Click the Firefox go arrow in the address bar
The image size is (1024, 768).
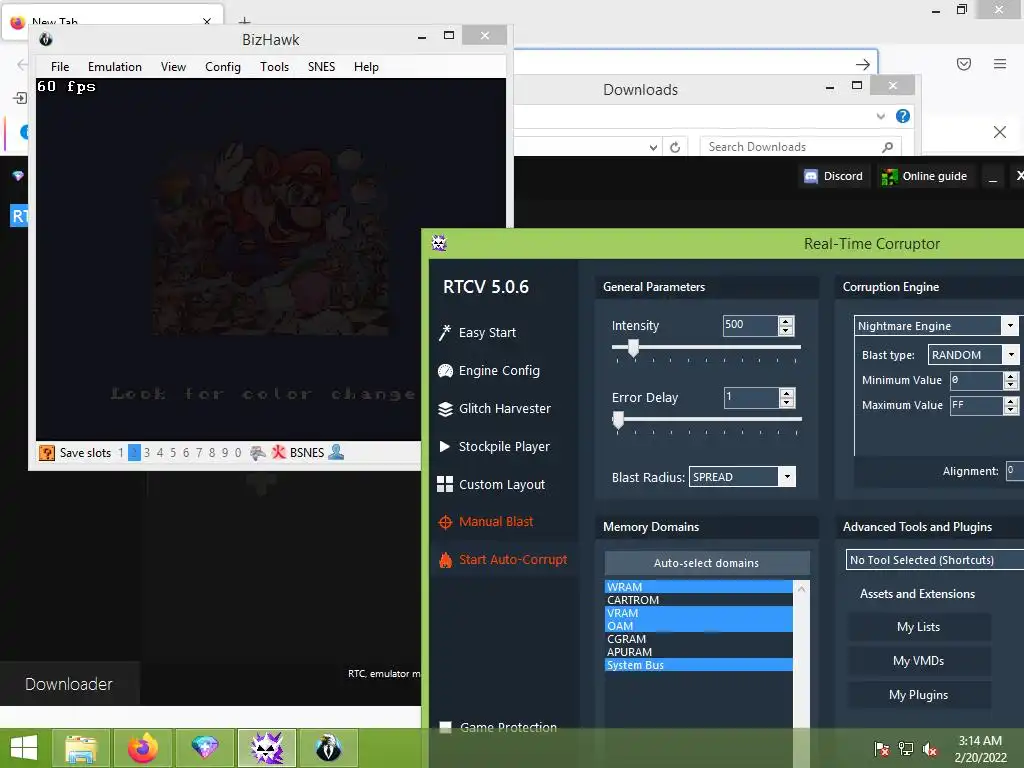[x=863, y=64]
